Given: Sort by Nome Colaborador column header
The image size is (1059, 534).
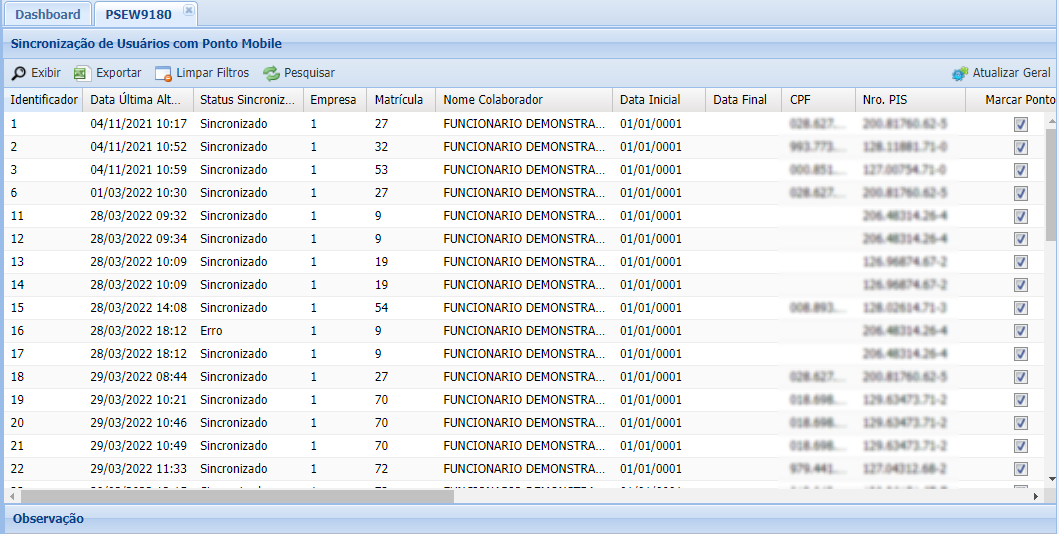Looking at the screenshot, I should tap(493, 100).
